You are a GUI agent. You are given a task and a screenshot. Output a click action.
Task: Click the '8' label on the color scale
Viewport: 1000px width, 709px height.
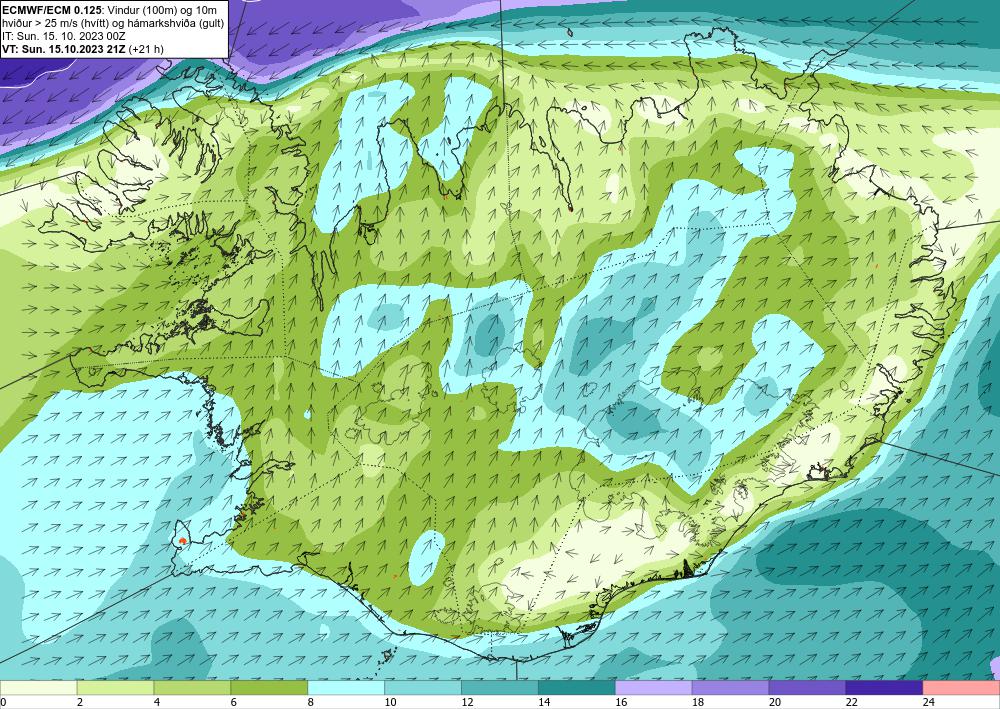[x=311, y=702]
